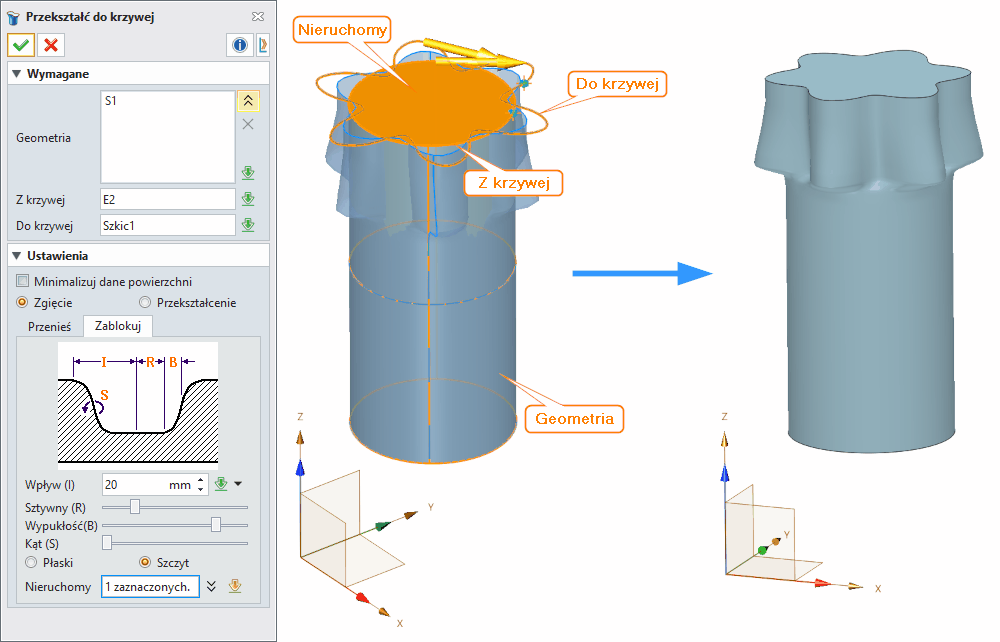Click the pick arrow beside Z krzywej
This screenshot has width=1000, height=642.
pyautogui.click(x=248, y=199)
